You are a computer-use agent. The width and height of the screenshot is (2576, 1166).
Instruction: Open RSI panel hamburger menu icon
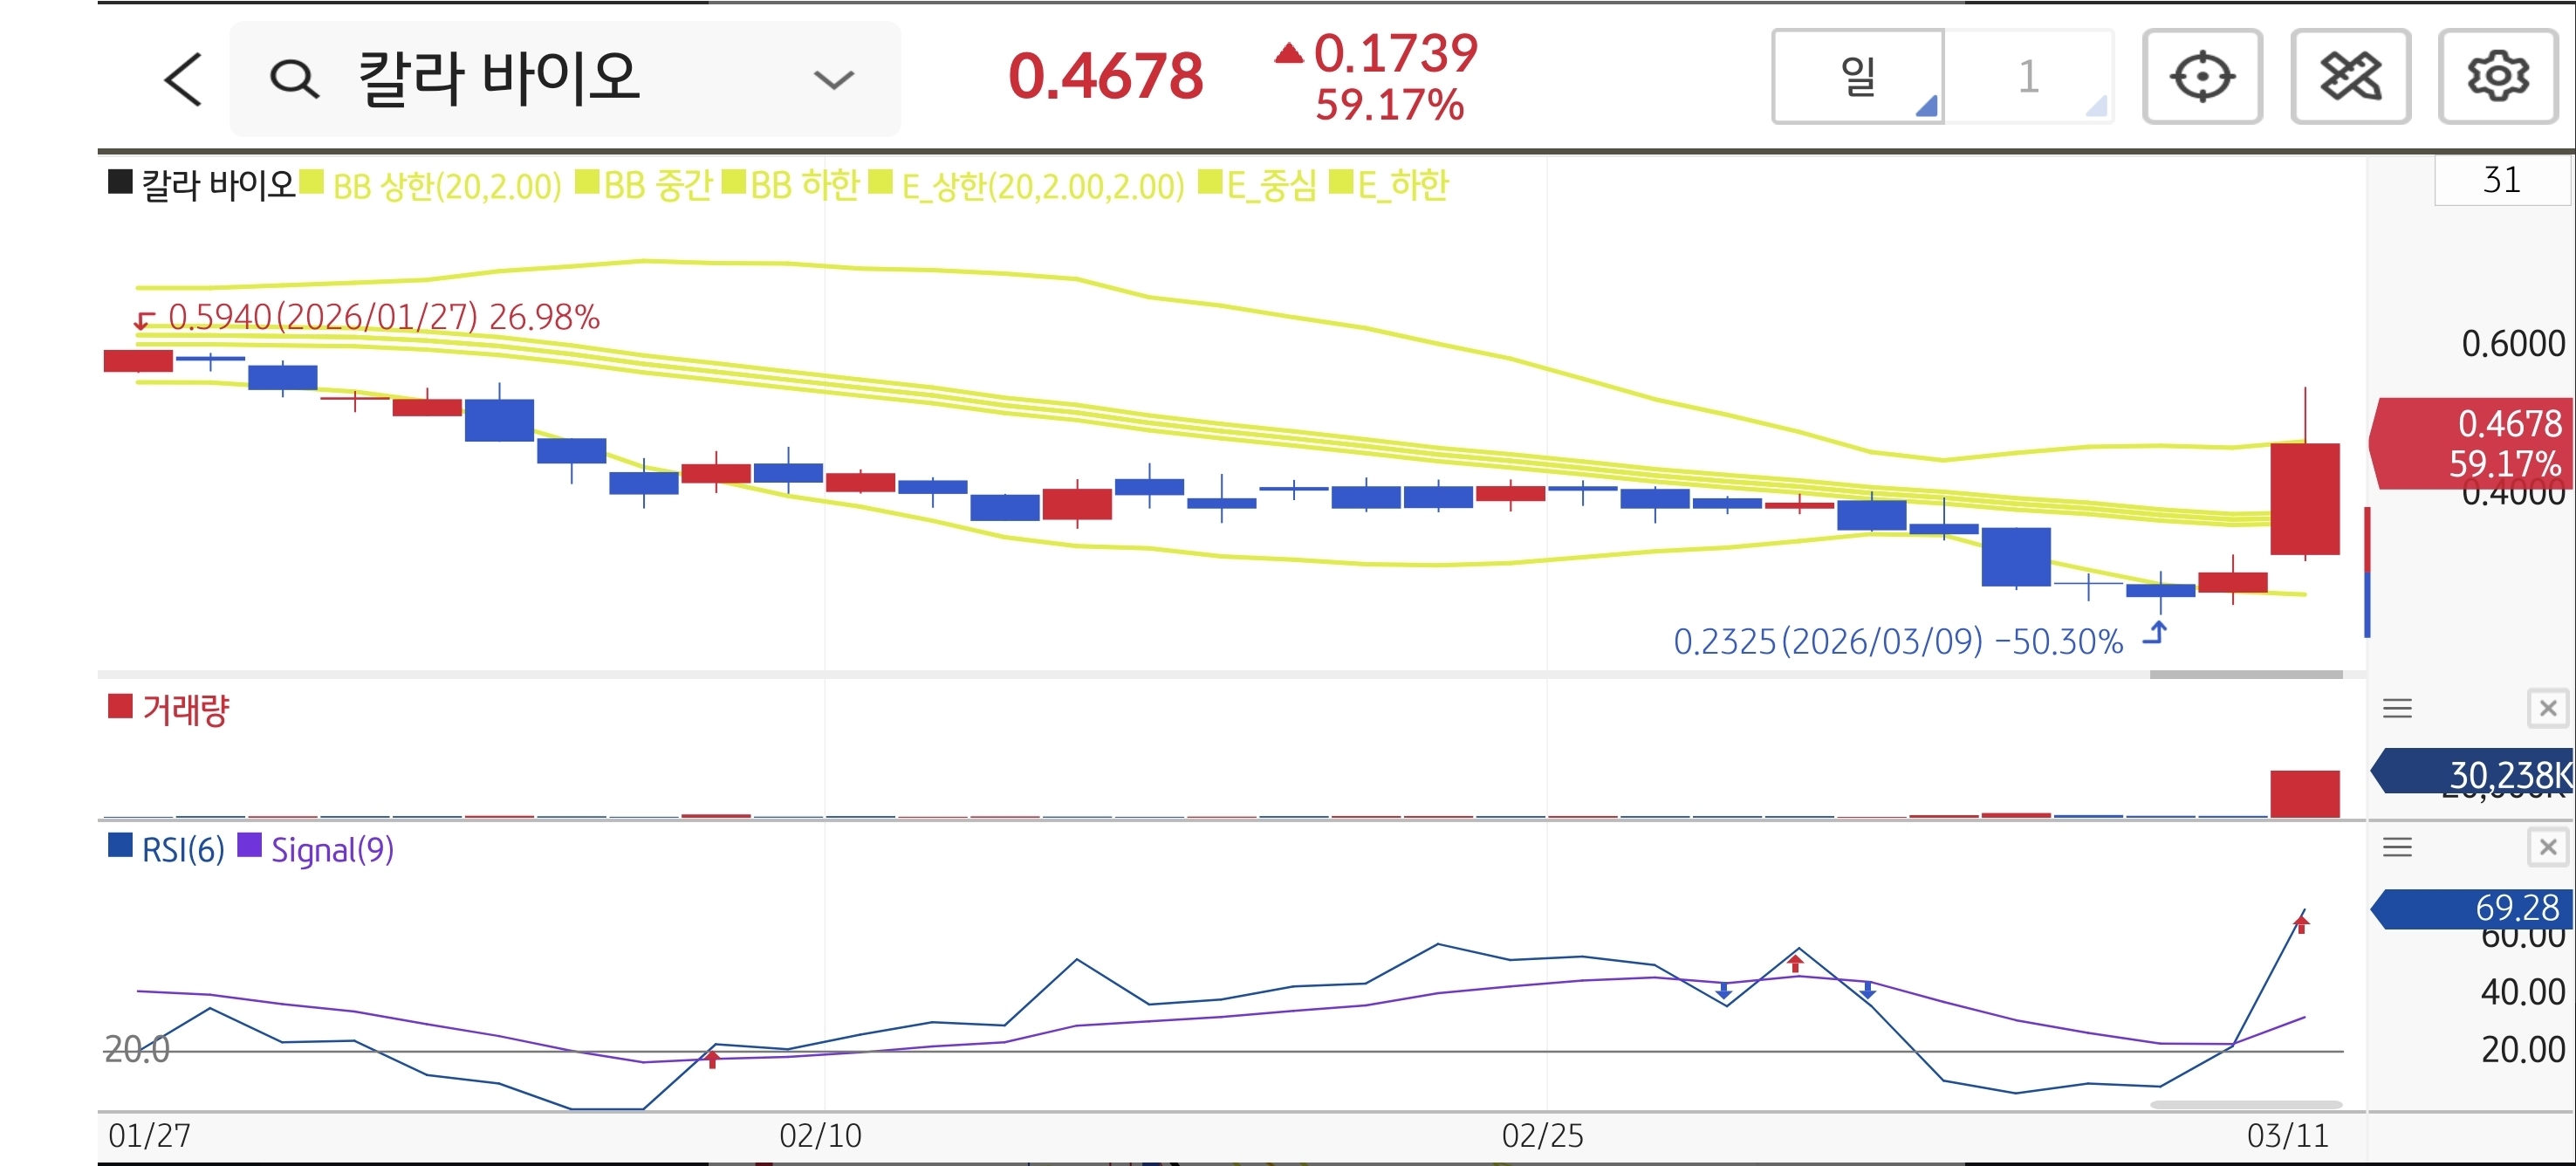pyautogui.click(x=2397, y=848)
